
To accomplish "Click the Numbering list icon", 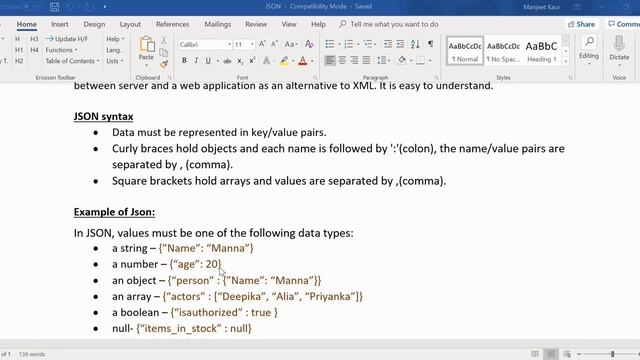I will tap(349, 44).
